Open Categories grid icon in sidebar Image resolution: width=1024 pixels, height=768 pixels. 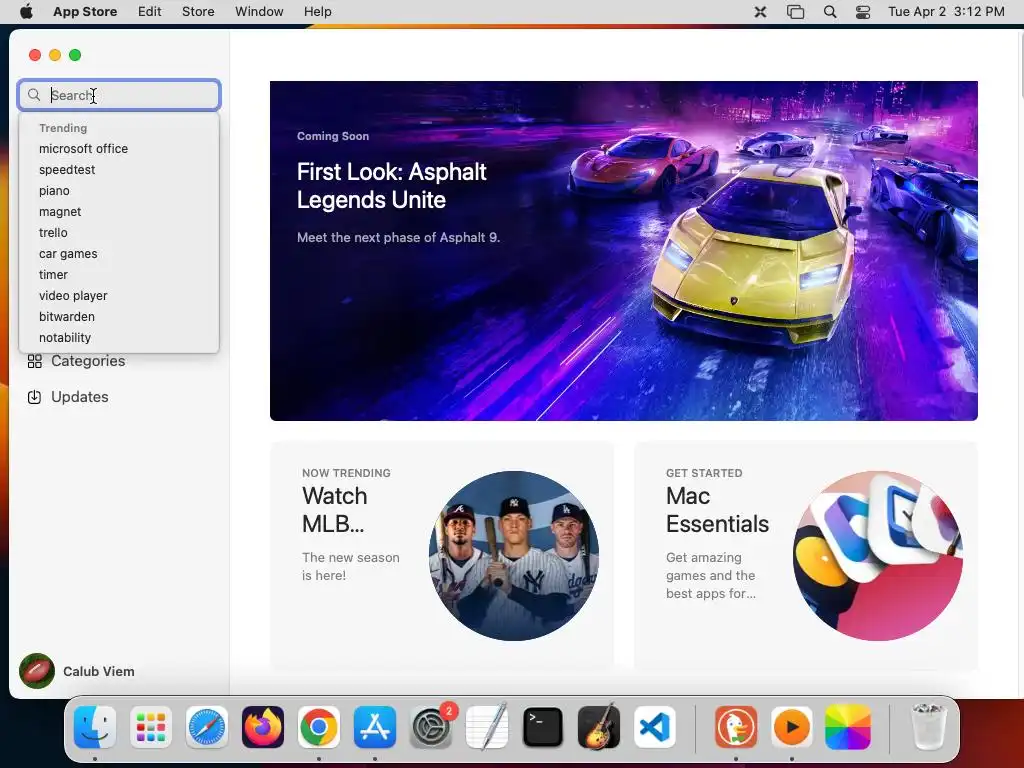[x=35, y=361]
